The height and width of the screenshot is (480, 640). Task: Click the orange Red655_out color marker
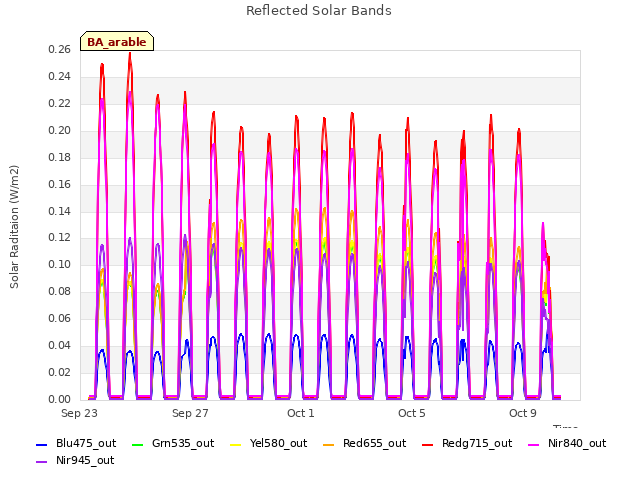(329, 444)
